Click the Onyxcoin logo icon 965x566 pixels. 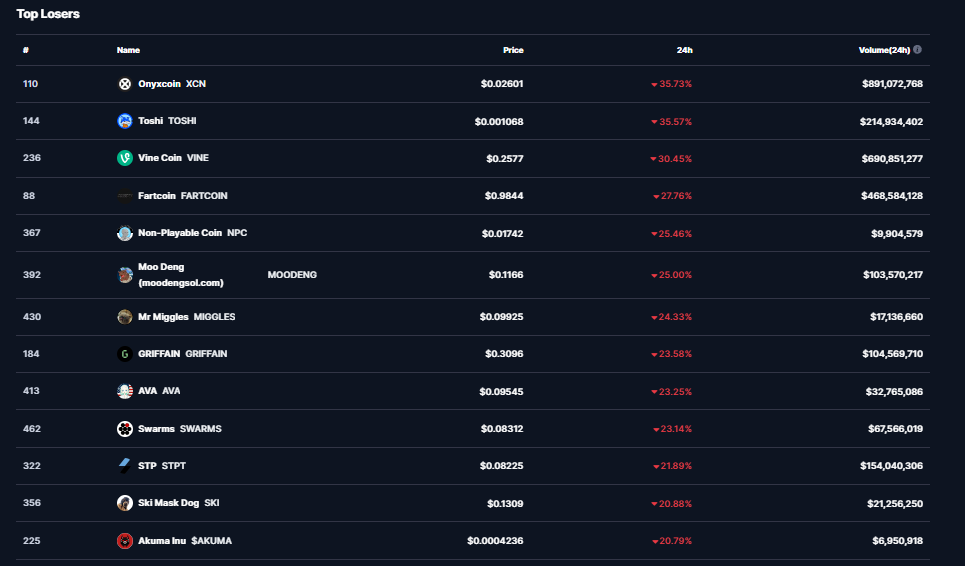tap(125, 84)
